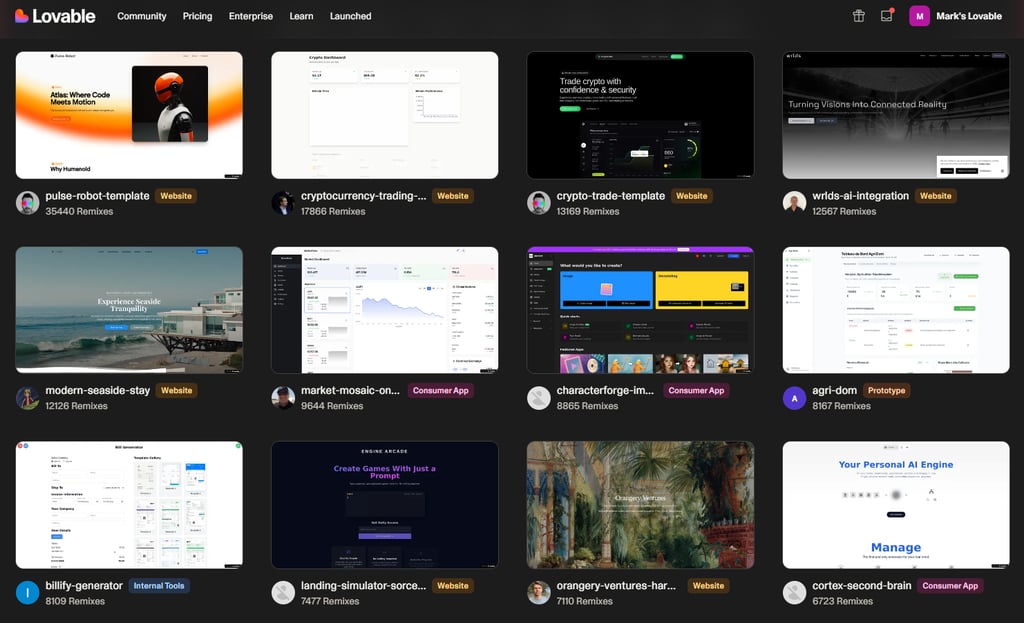Viewport: 1024px width, 623px height.
Task: Go to the Pricing page
Action: point(197,16)
